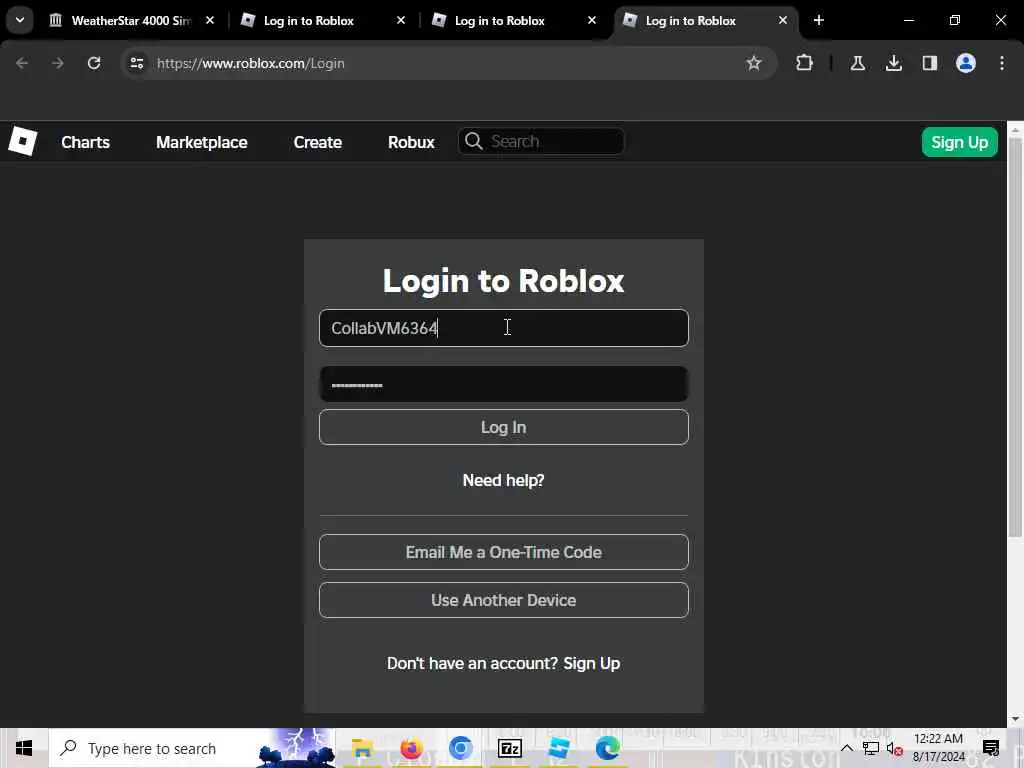This screenshot has height=768, width=1024.
Task: Open 7-Zip from the taskbar
Action: tap(509, 748)
